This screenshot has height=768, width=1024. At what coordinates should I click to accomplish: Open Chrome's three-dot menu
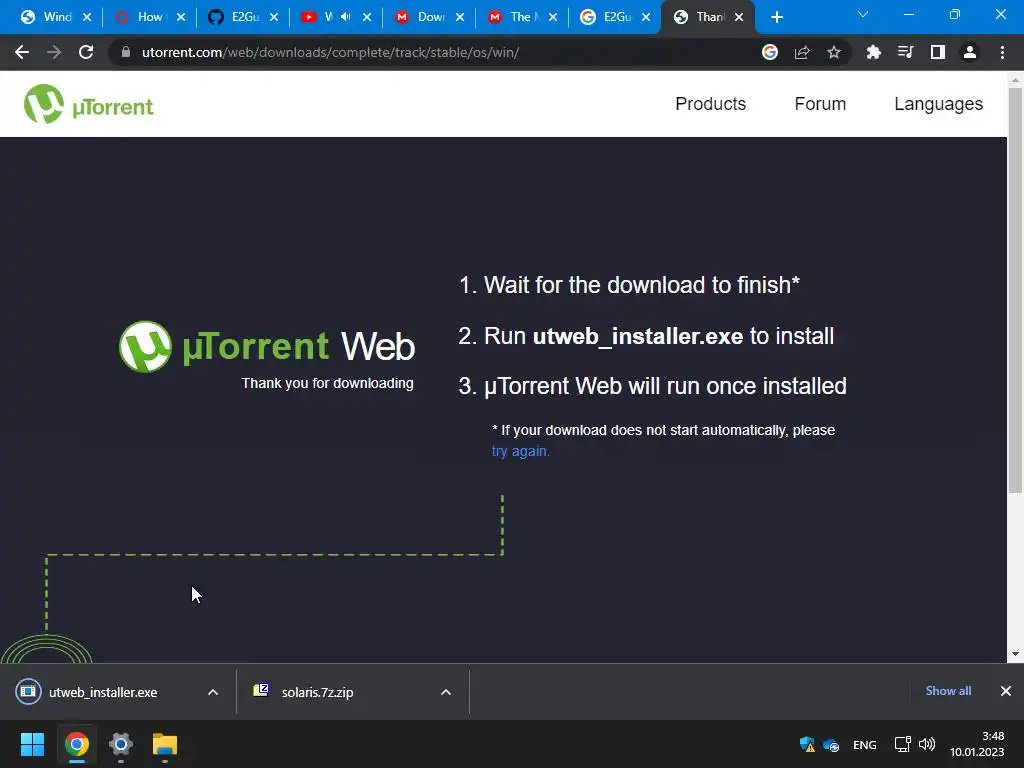point(1002,52)
